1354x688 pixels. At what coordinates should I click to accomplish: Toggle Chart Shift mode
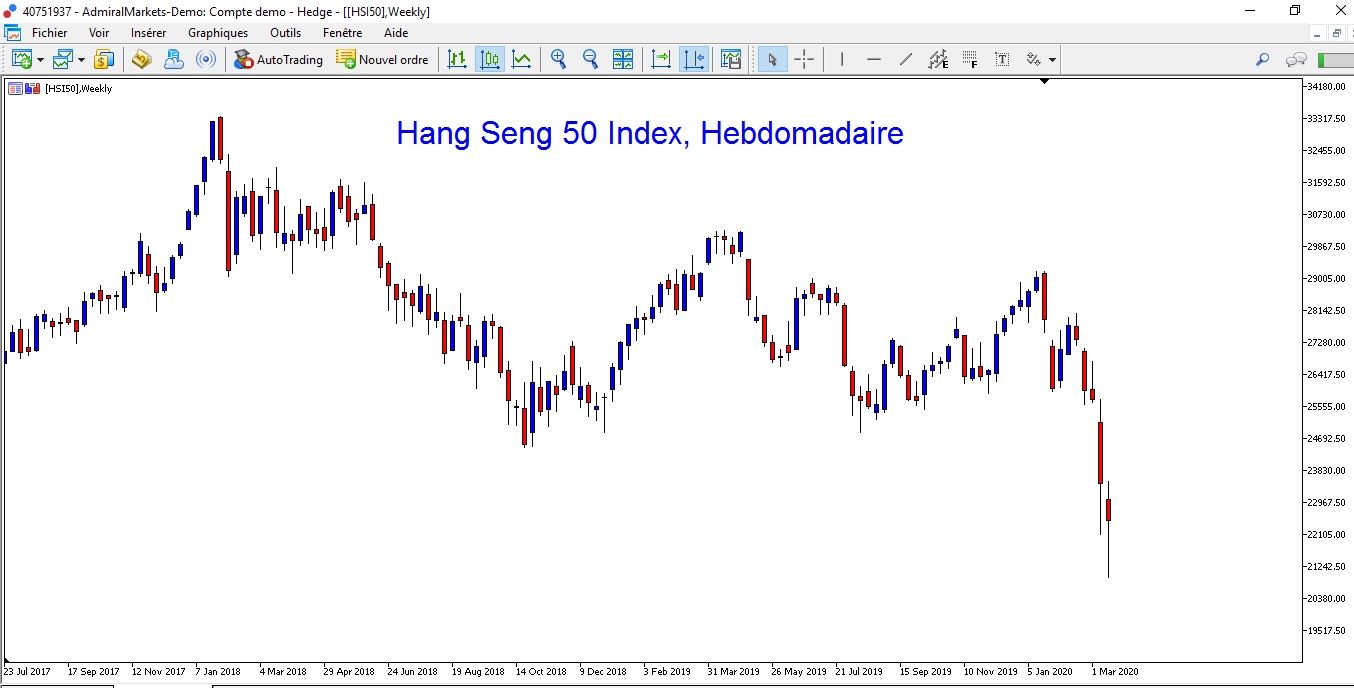693,59
